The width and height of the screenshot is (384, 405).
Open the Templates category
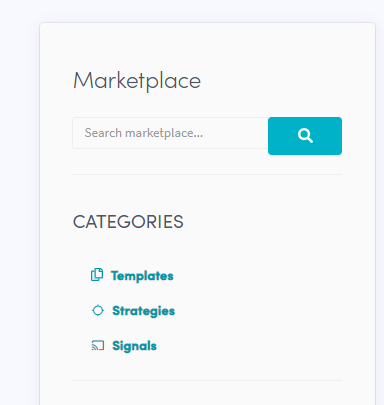(x=132, y=275)
